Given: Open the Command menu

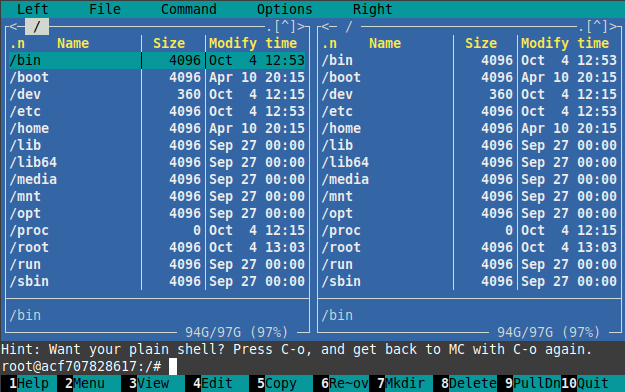Looking at the screenshot, I should 189,9.
